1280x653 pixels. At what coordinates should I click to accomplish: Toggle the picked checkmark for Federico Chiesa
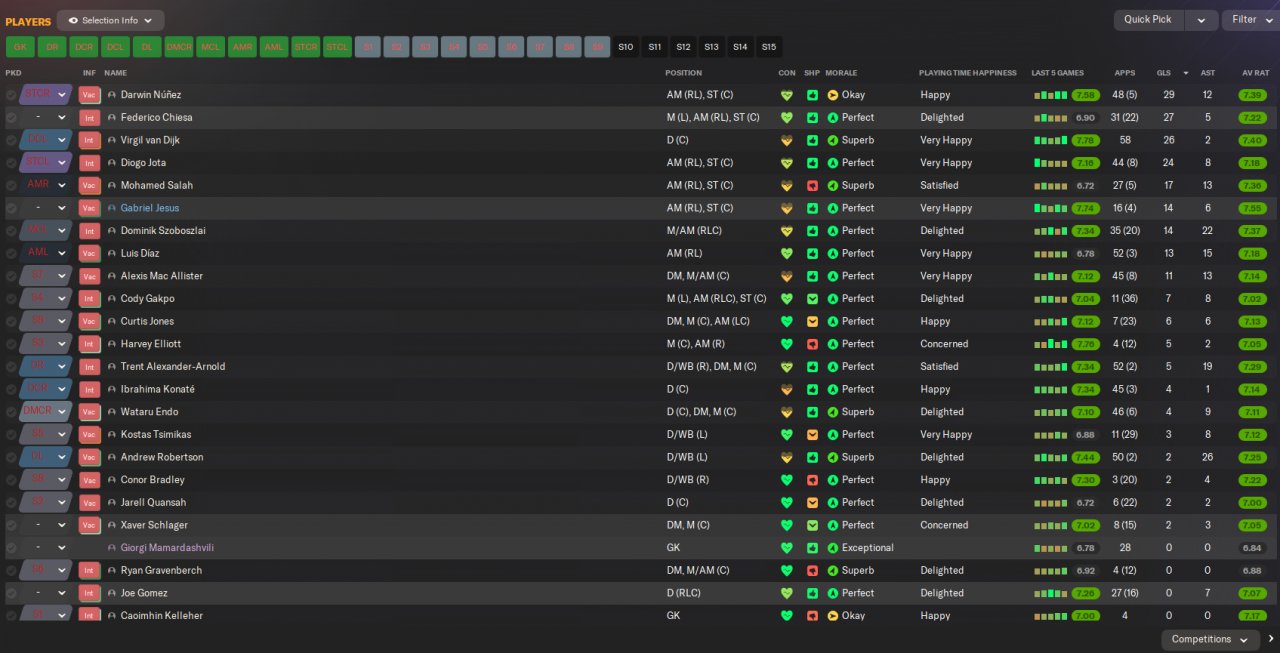[x=11, y=117]
